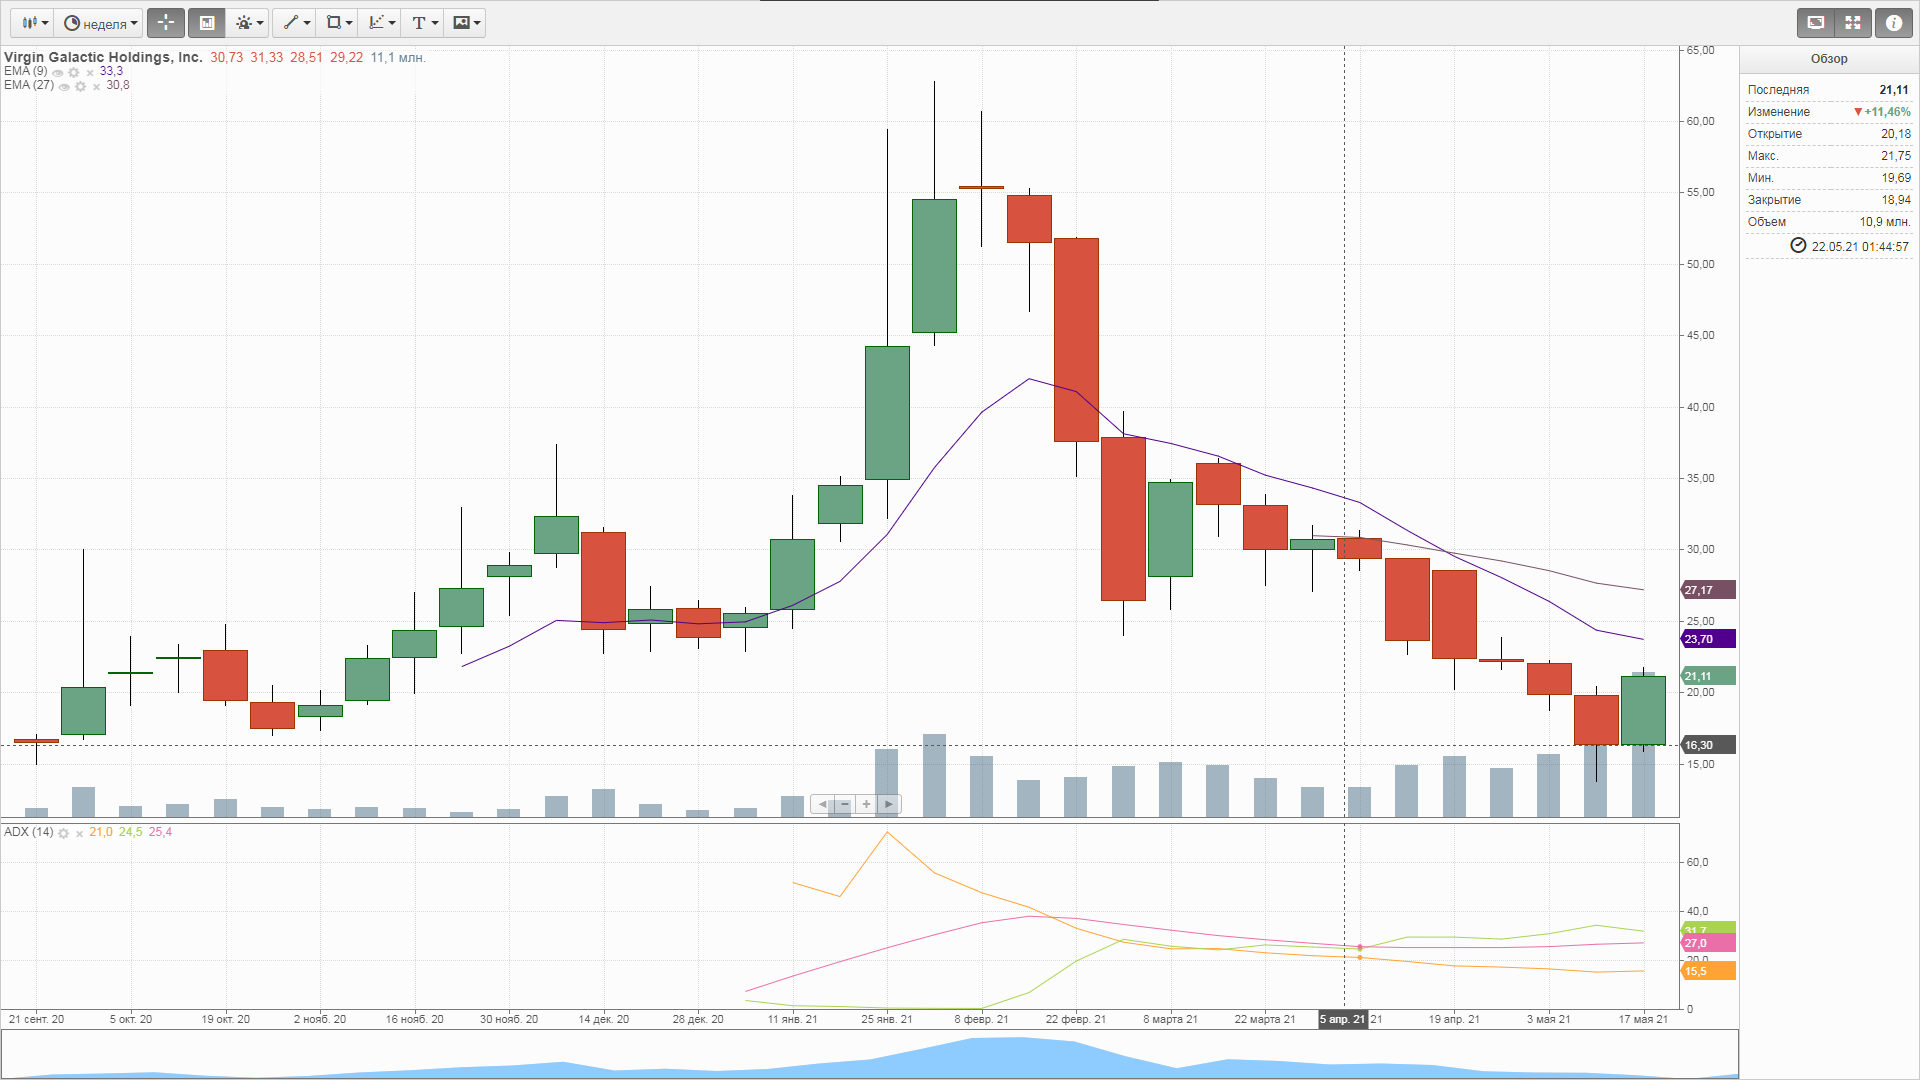Remove the EMA (27) indicator
1920x1080 pixels.
96,87
